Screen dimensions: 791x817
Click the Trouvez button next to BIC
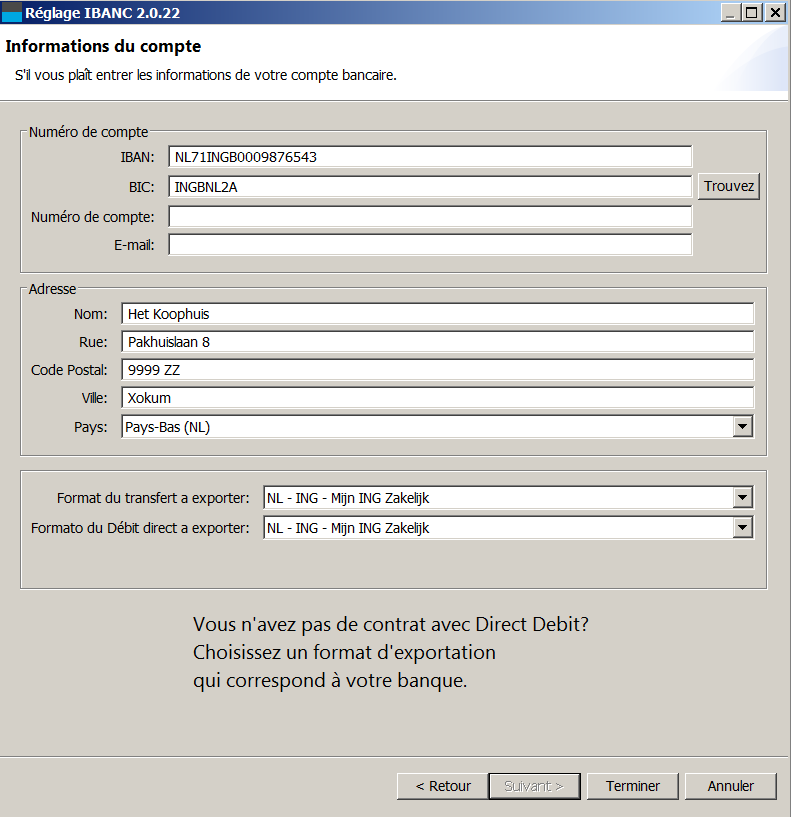728,187
